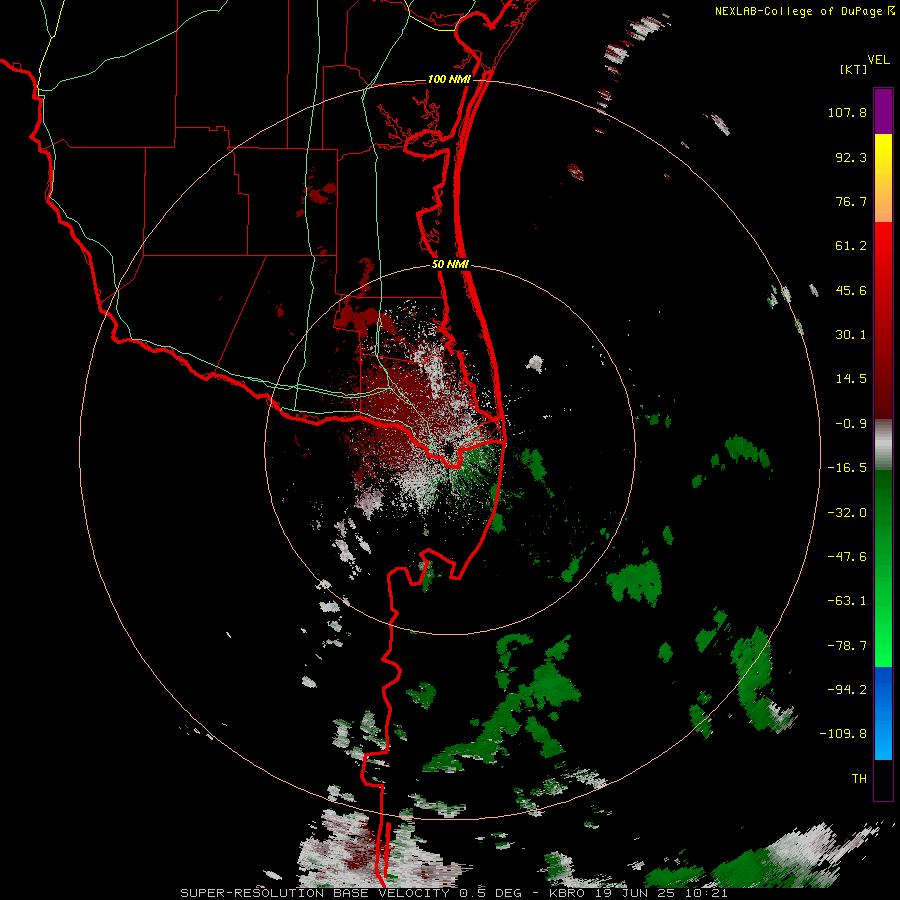Click the VEL legend title
The width and height of the screenshot is (900, 900).
pos(878,60)
